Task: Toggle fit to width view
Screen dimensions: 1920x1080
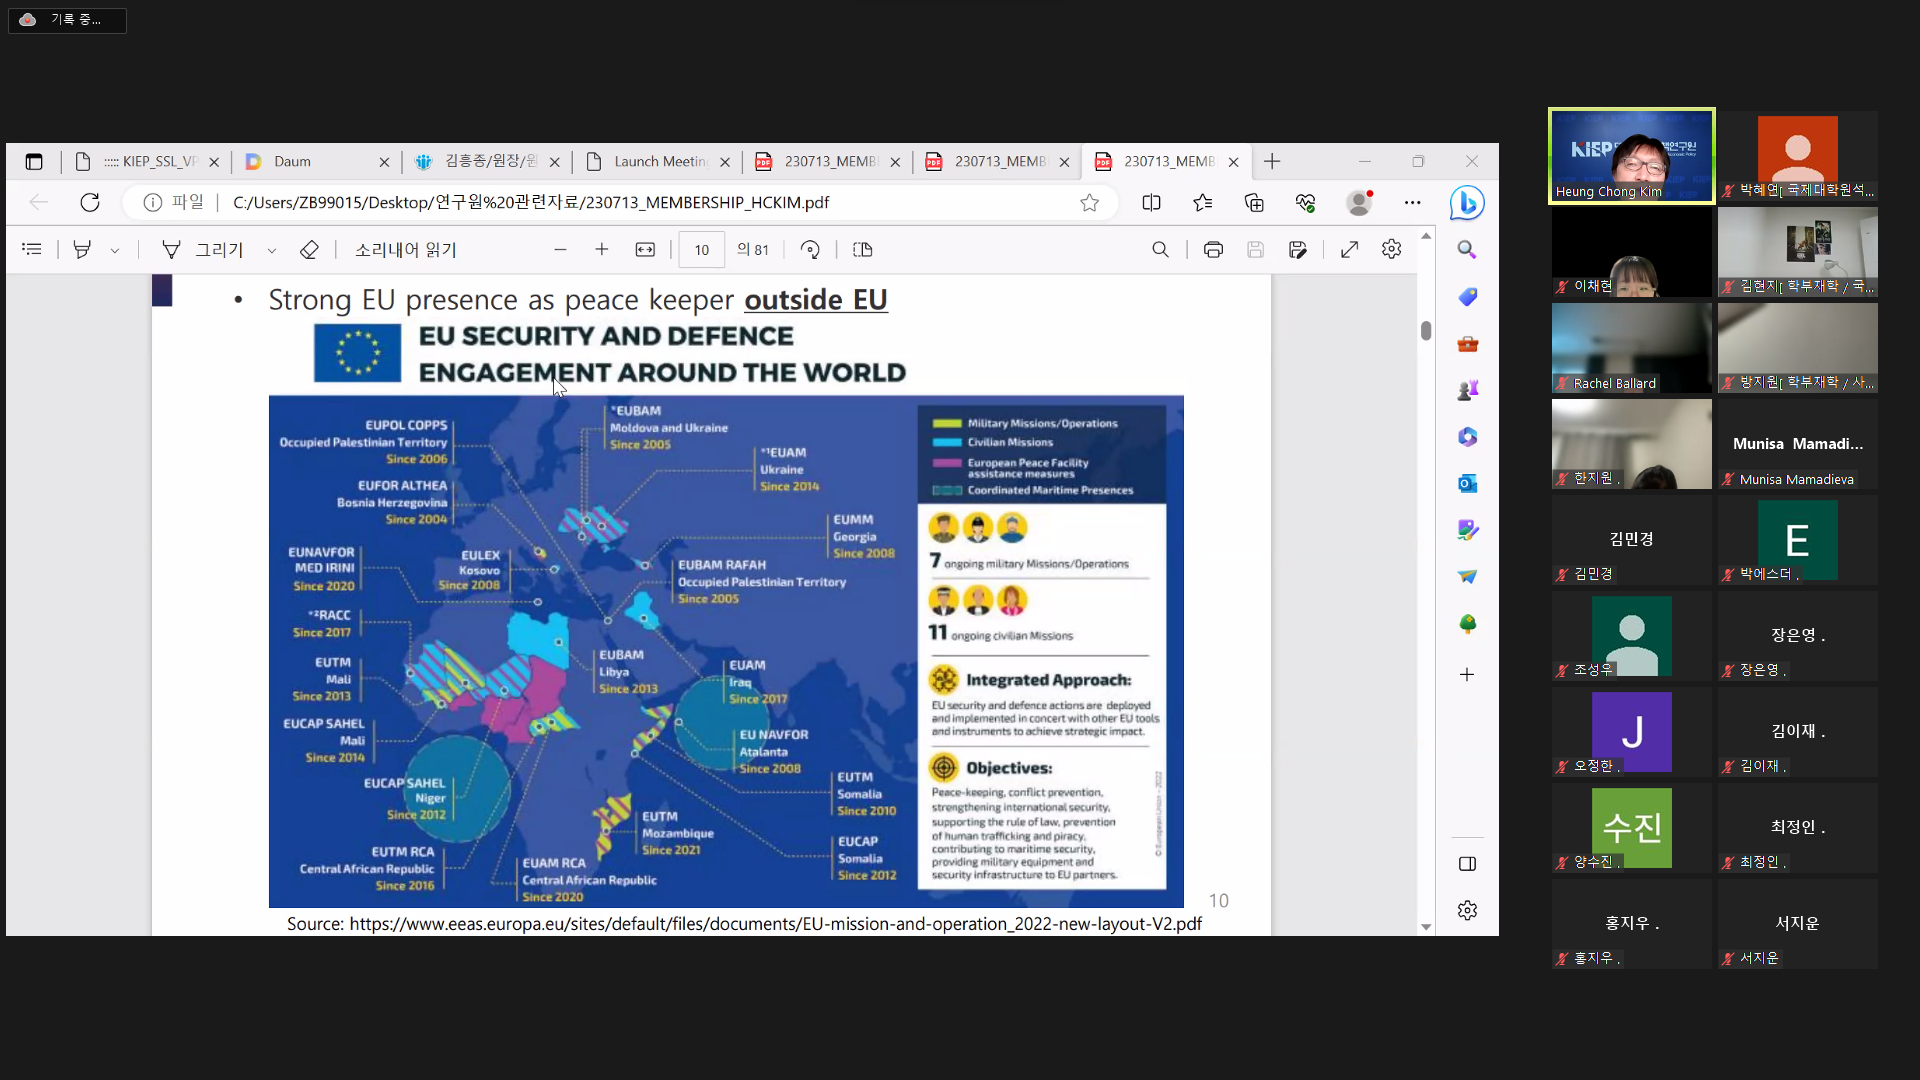Action: 645,250
